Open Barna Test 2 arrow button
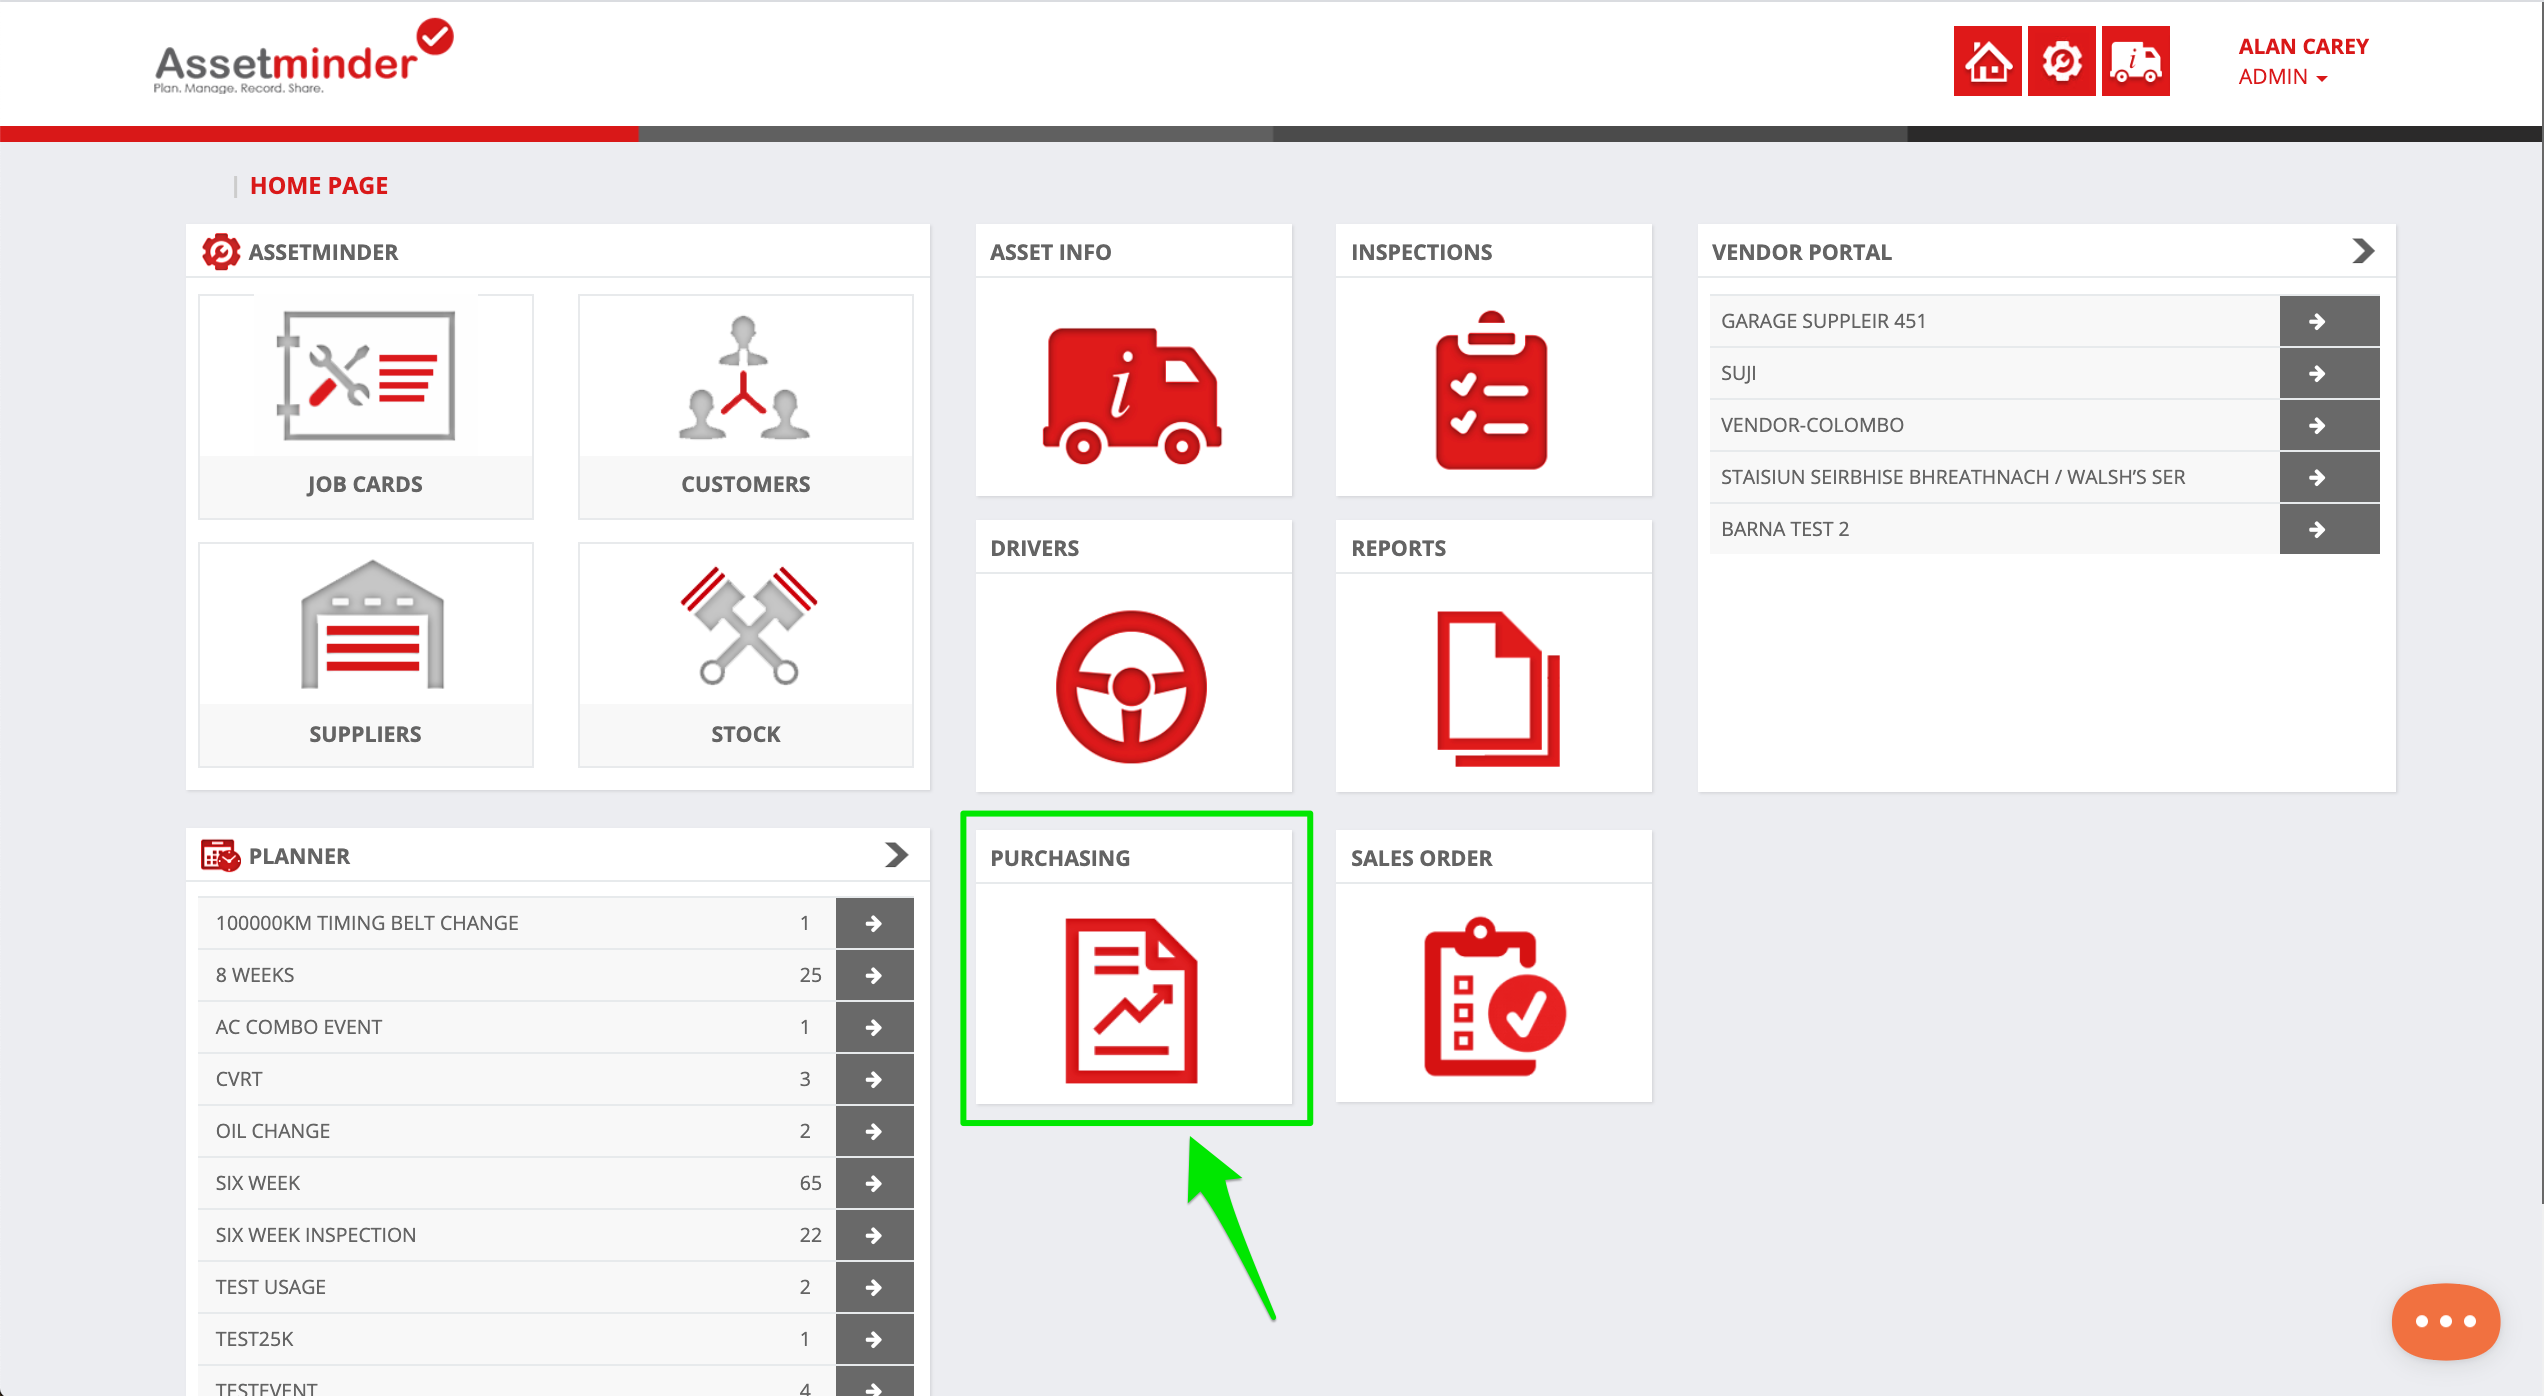This screenshot has width=2544, height=1396. click(x=2329, y=529)
